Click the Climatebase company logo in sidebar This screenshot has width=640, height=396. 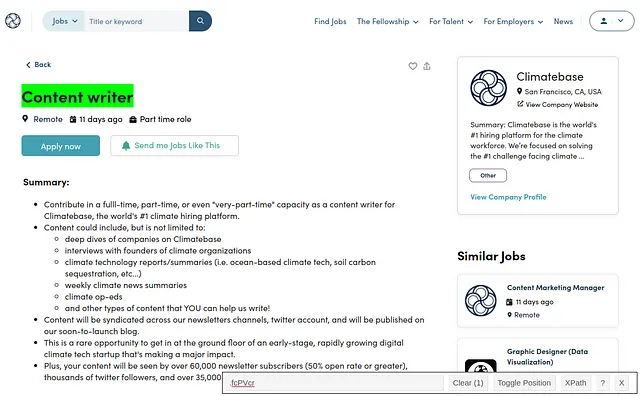[488, 88]
